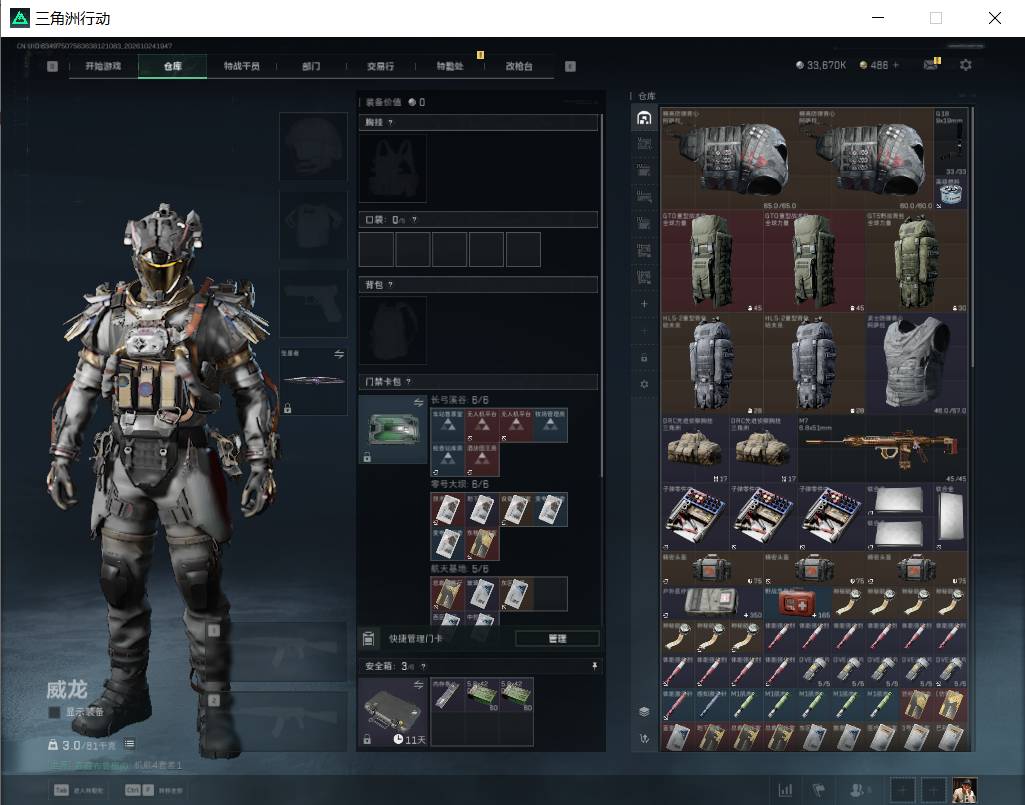Switch to the 开始游戏 tab

click(x=103, y=66)
